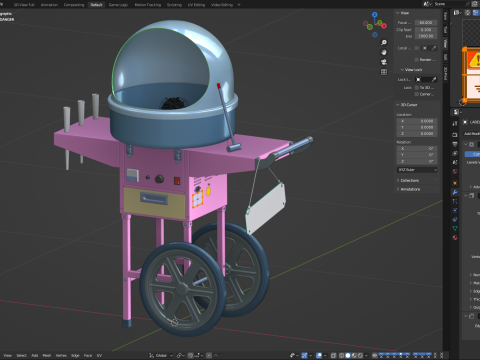Open the Output properties tab icon
Viewport: 480px width, 360px height.
click(455, 144)
